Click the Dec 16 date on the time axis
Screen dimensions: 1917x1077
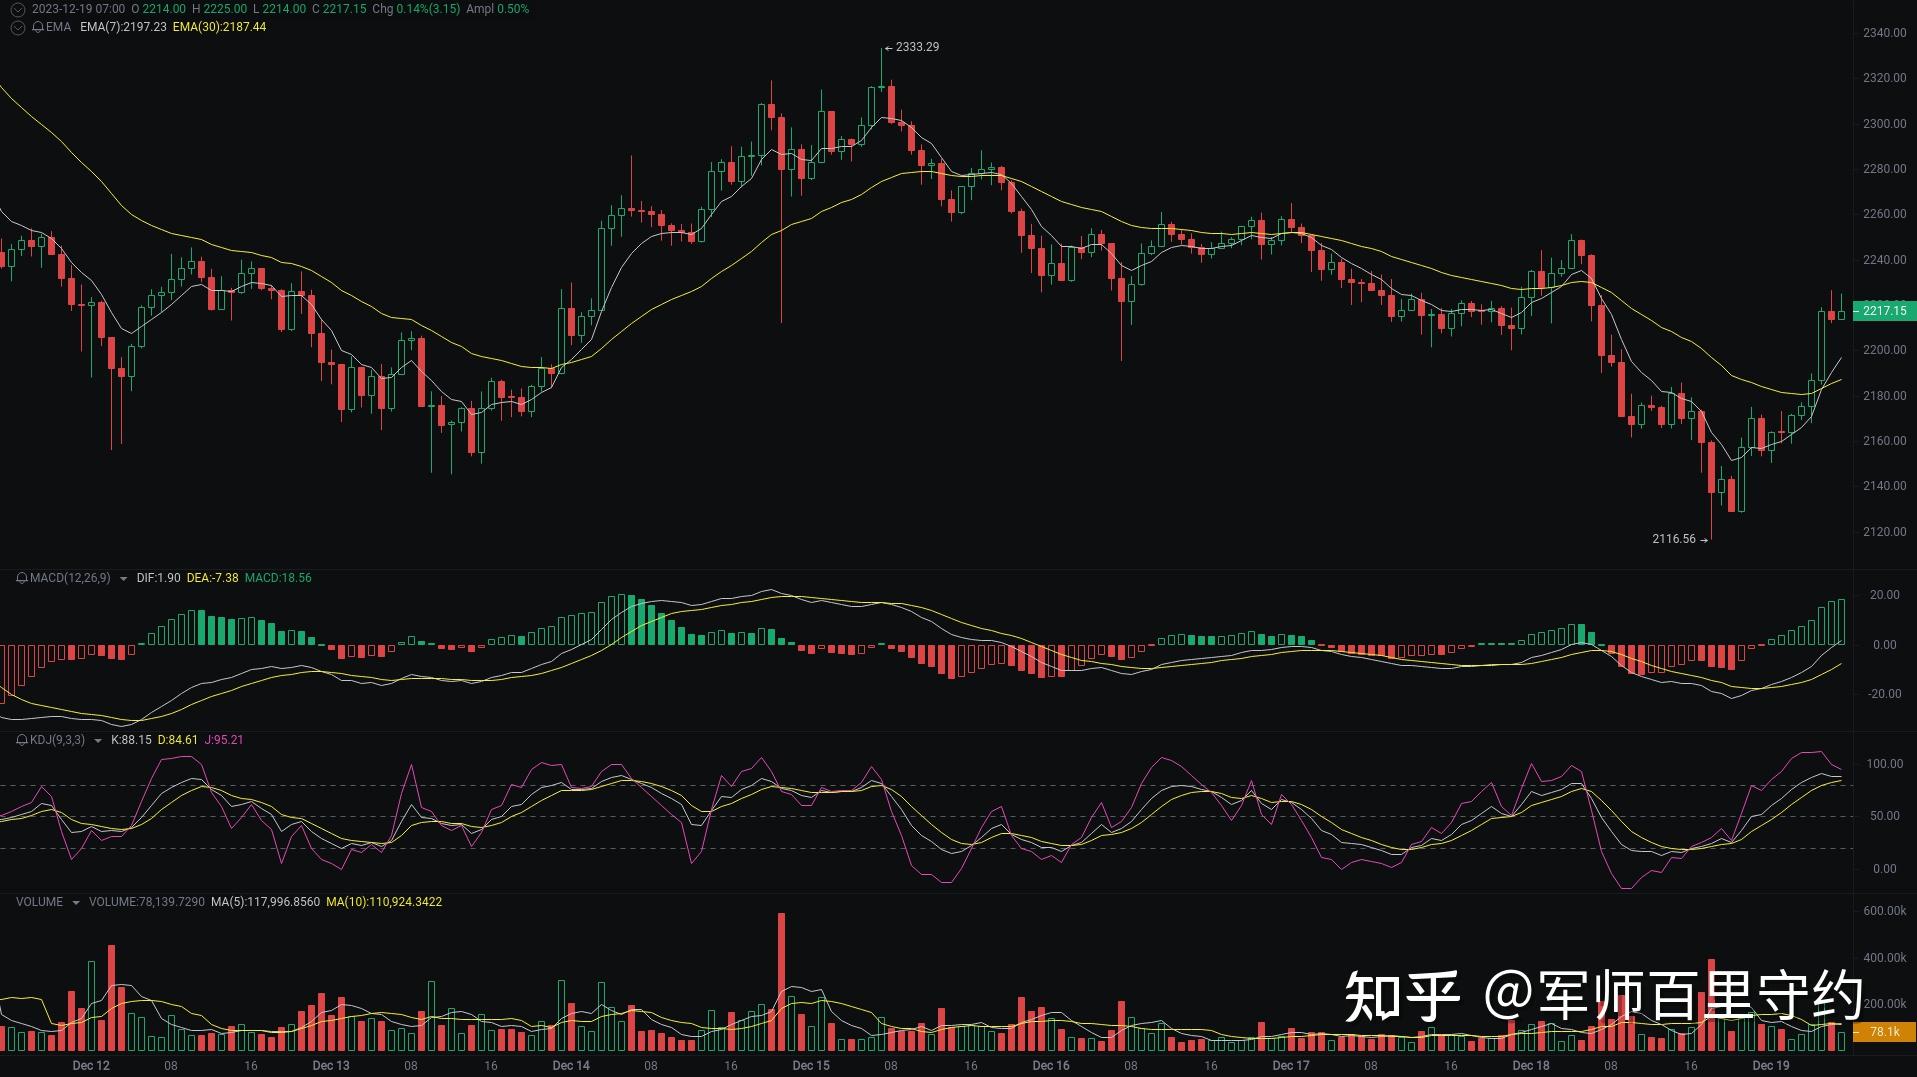pos(1051,1066)
